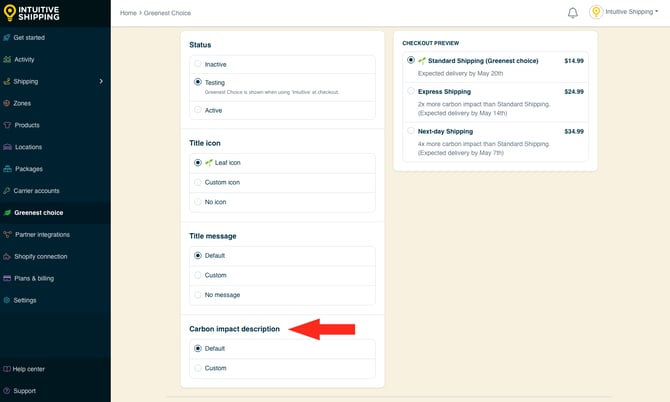Expand the Shipping submenu chevron

101,81
